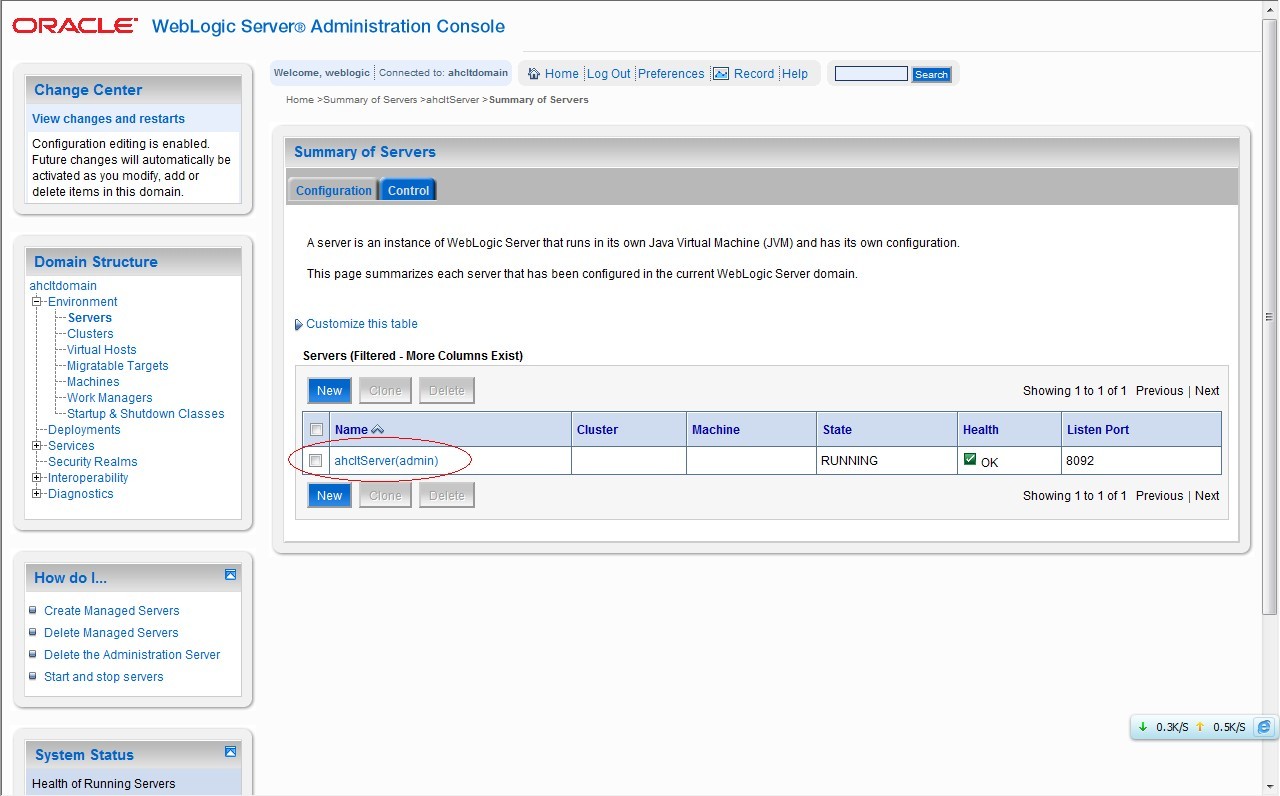1280x796 pixels.
Task: Select ahcltdomain root in Domain Structure
Action: point(63,286)
